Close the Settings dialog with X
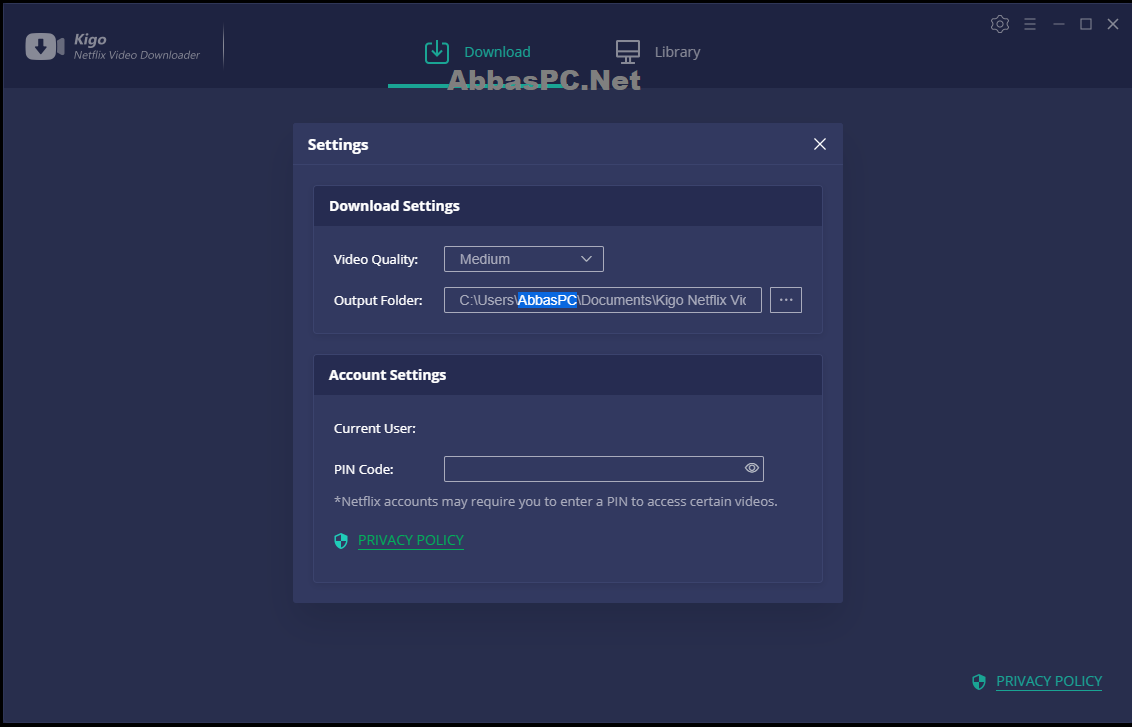Image resolution: width=1132 pixels, height=727 pixels. click(x=819, y=144)
